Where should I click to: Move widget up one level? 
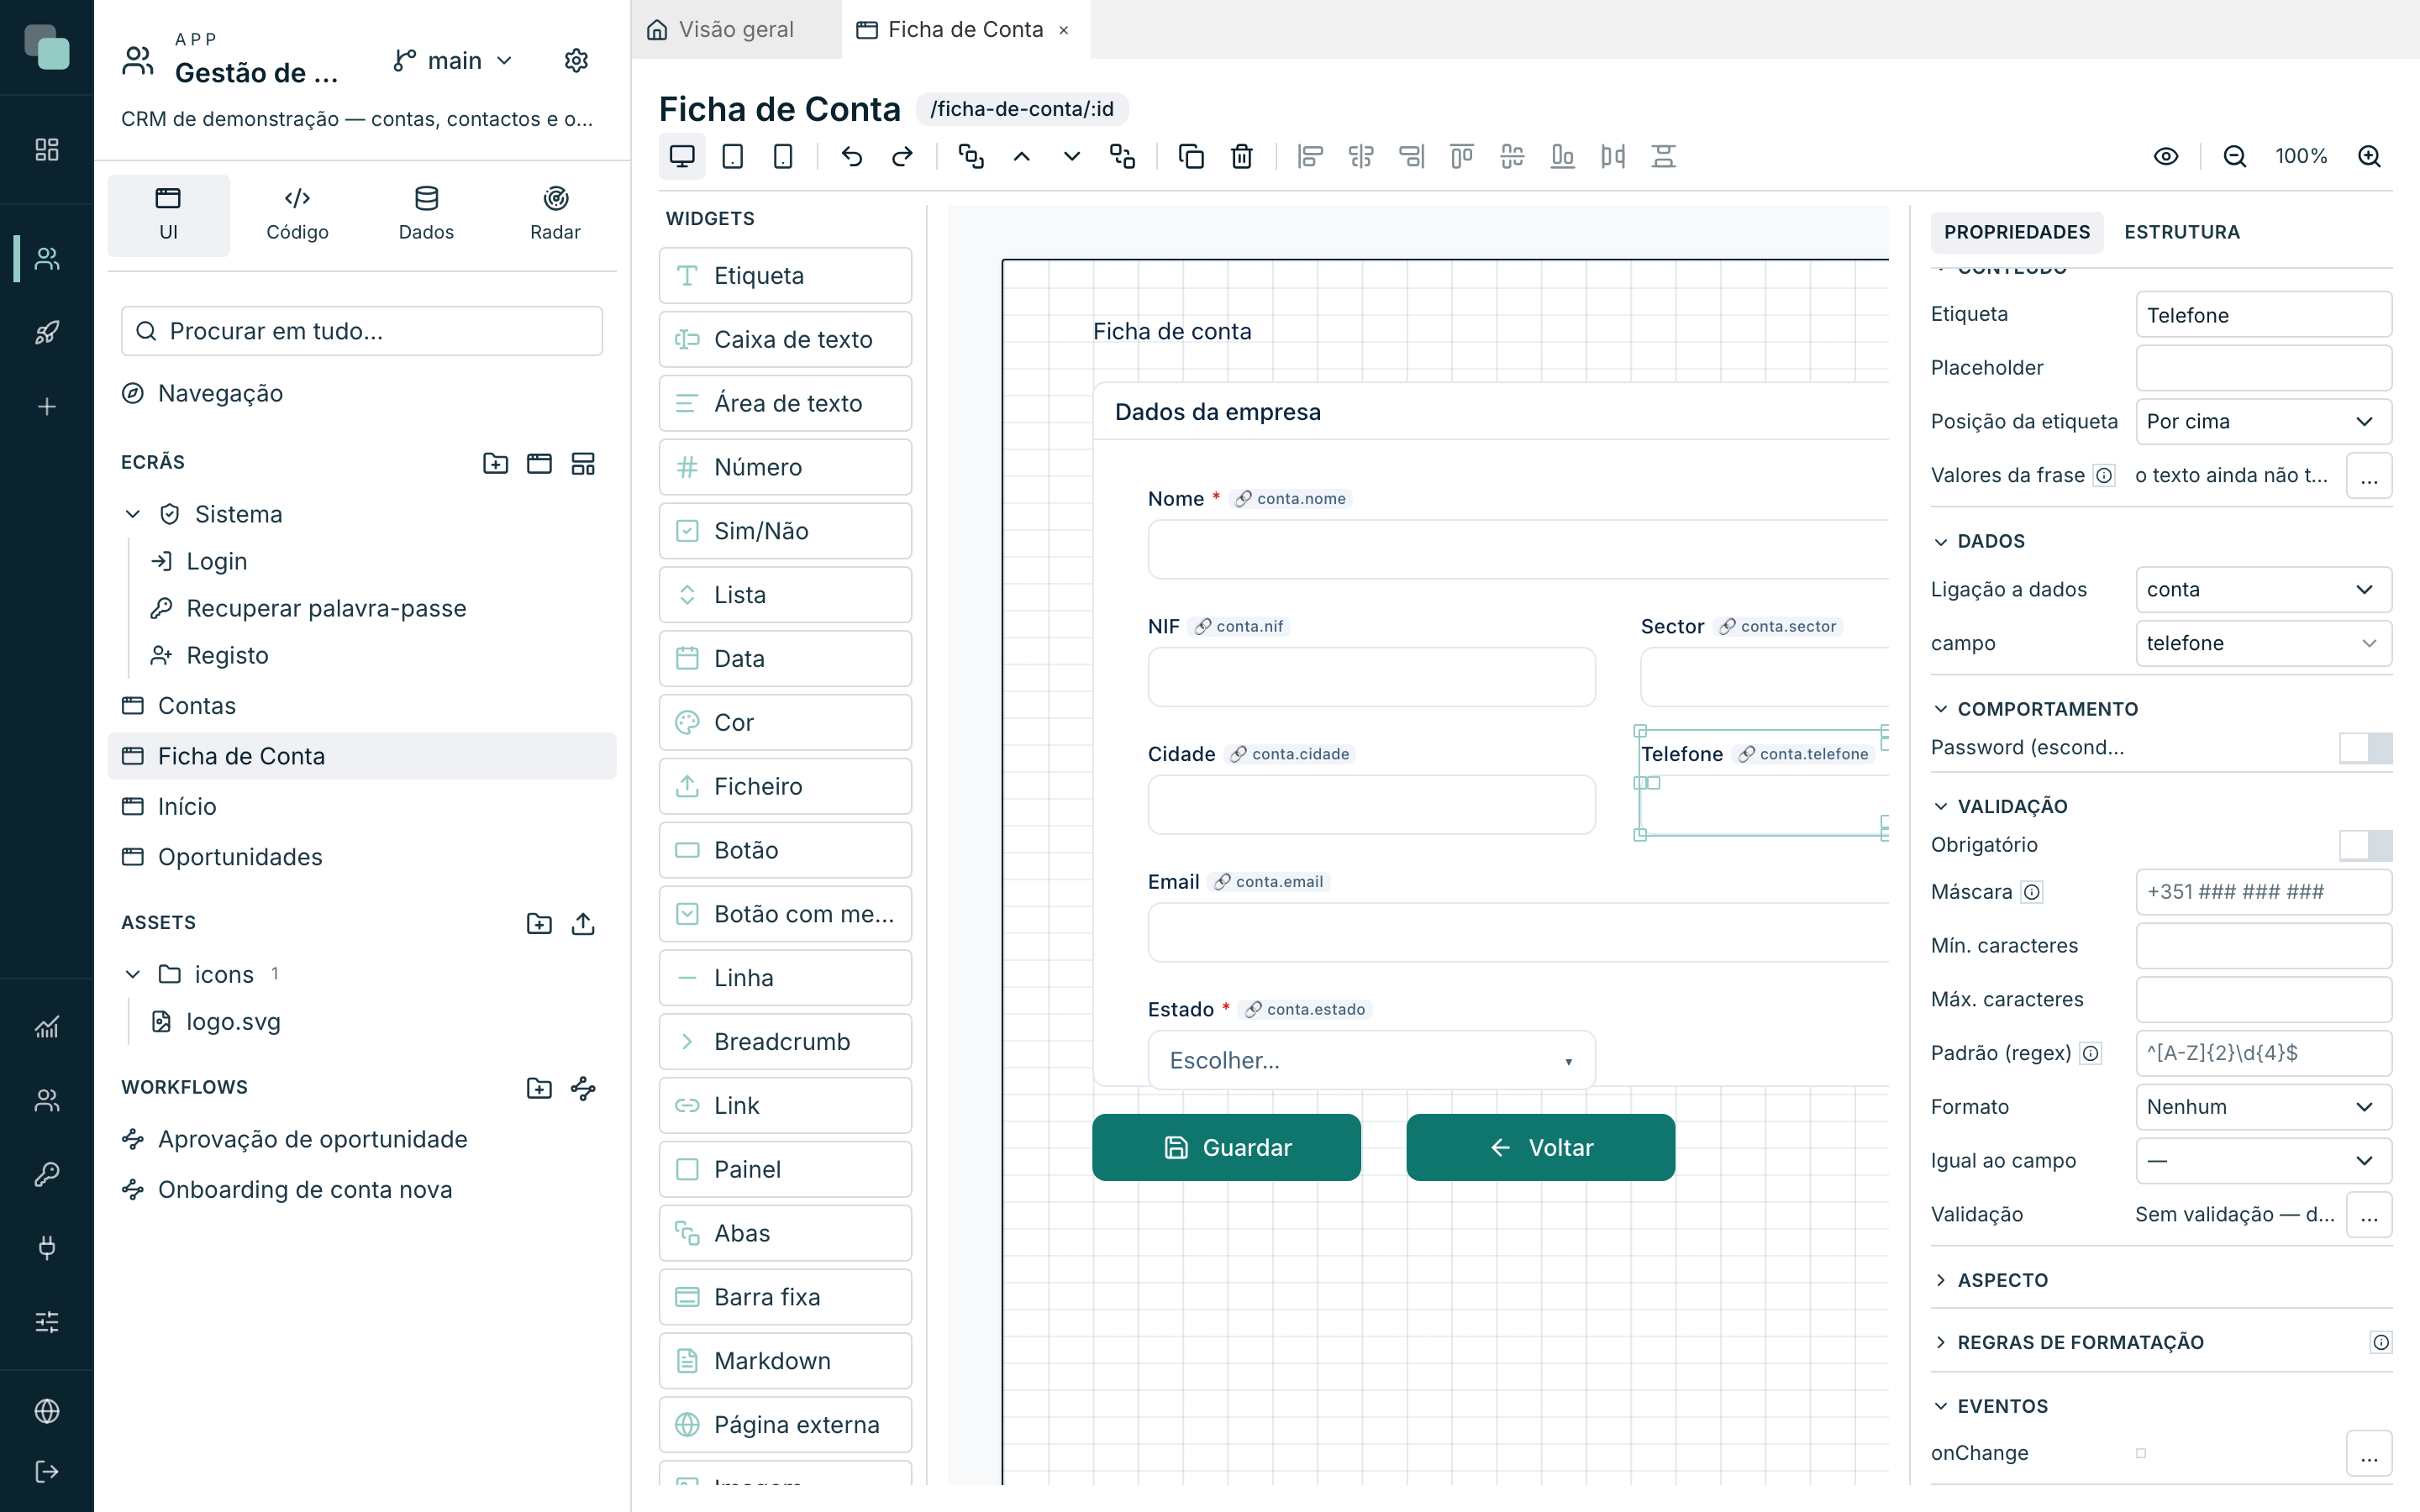coord(1021,156)
